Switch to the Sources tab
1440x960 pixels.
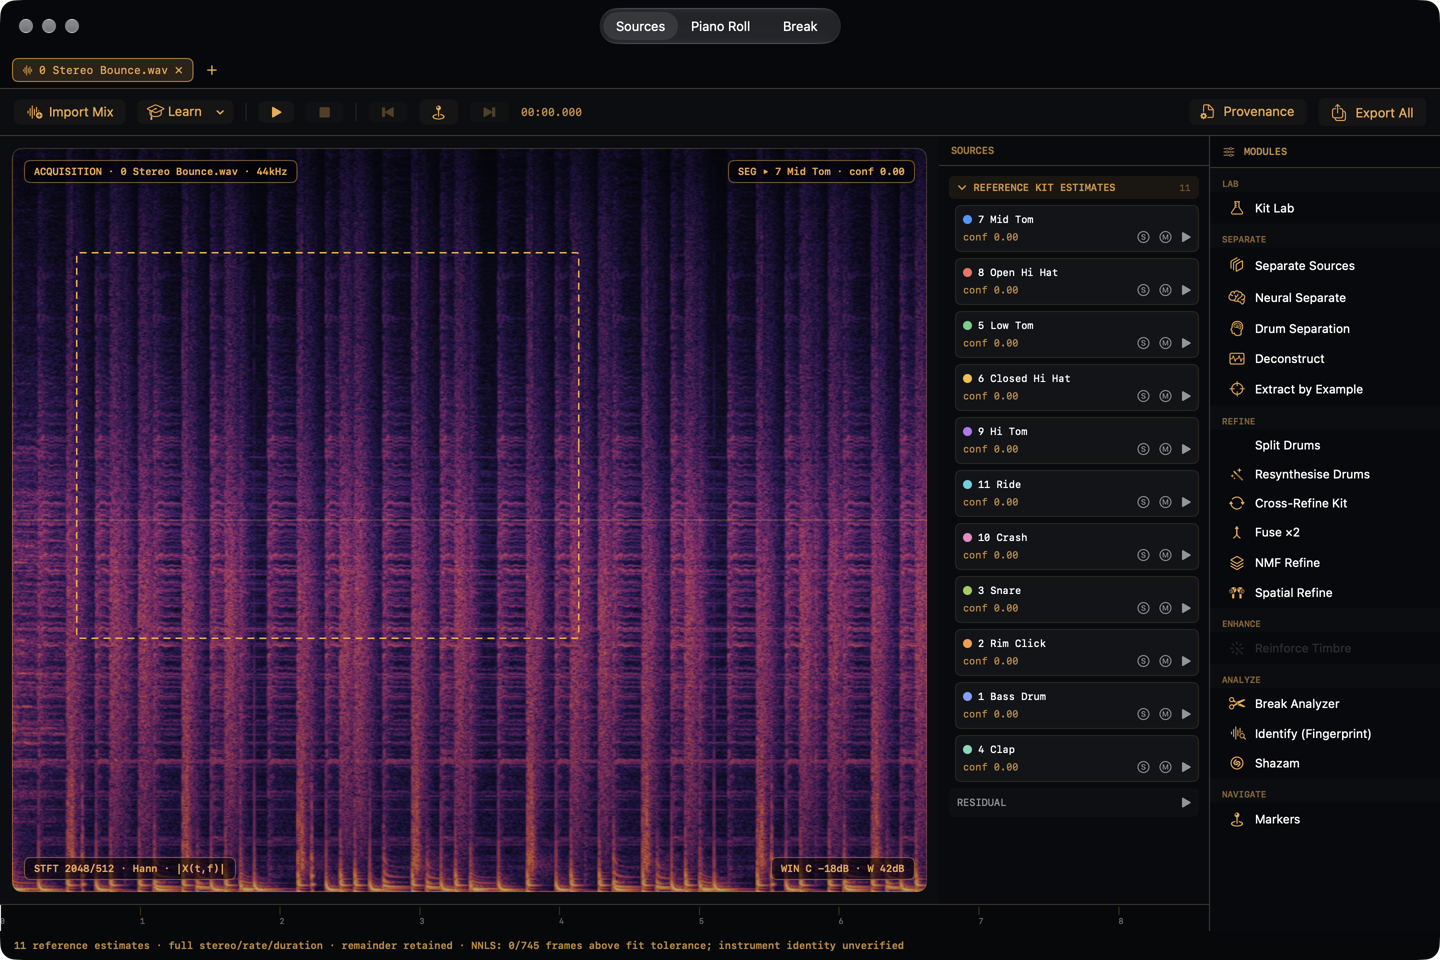pyautogui.click(x=640, y=27)
